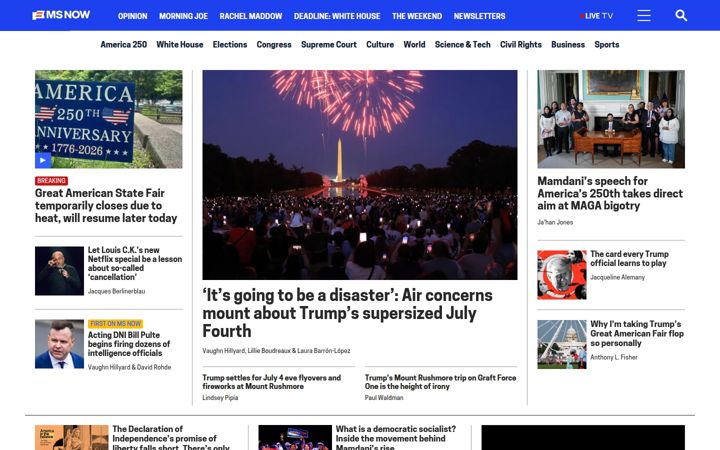Viewport: 720px width, 450px height.
Task: Play the America 250th Anniversary video
Action: click(42, 160)
